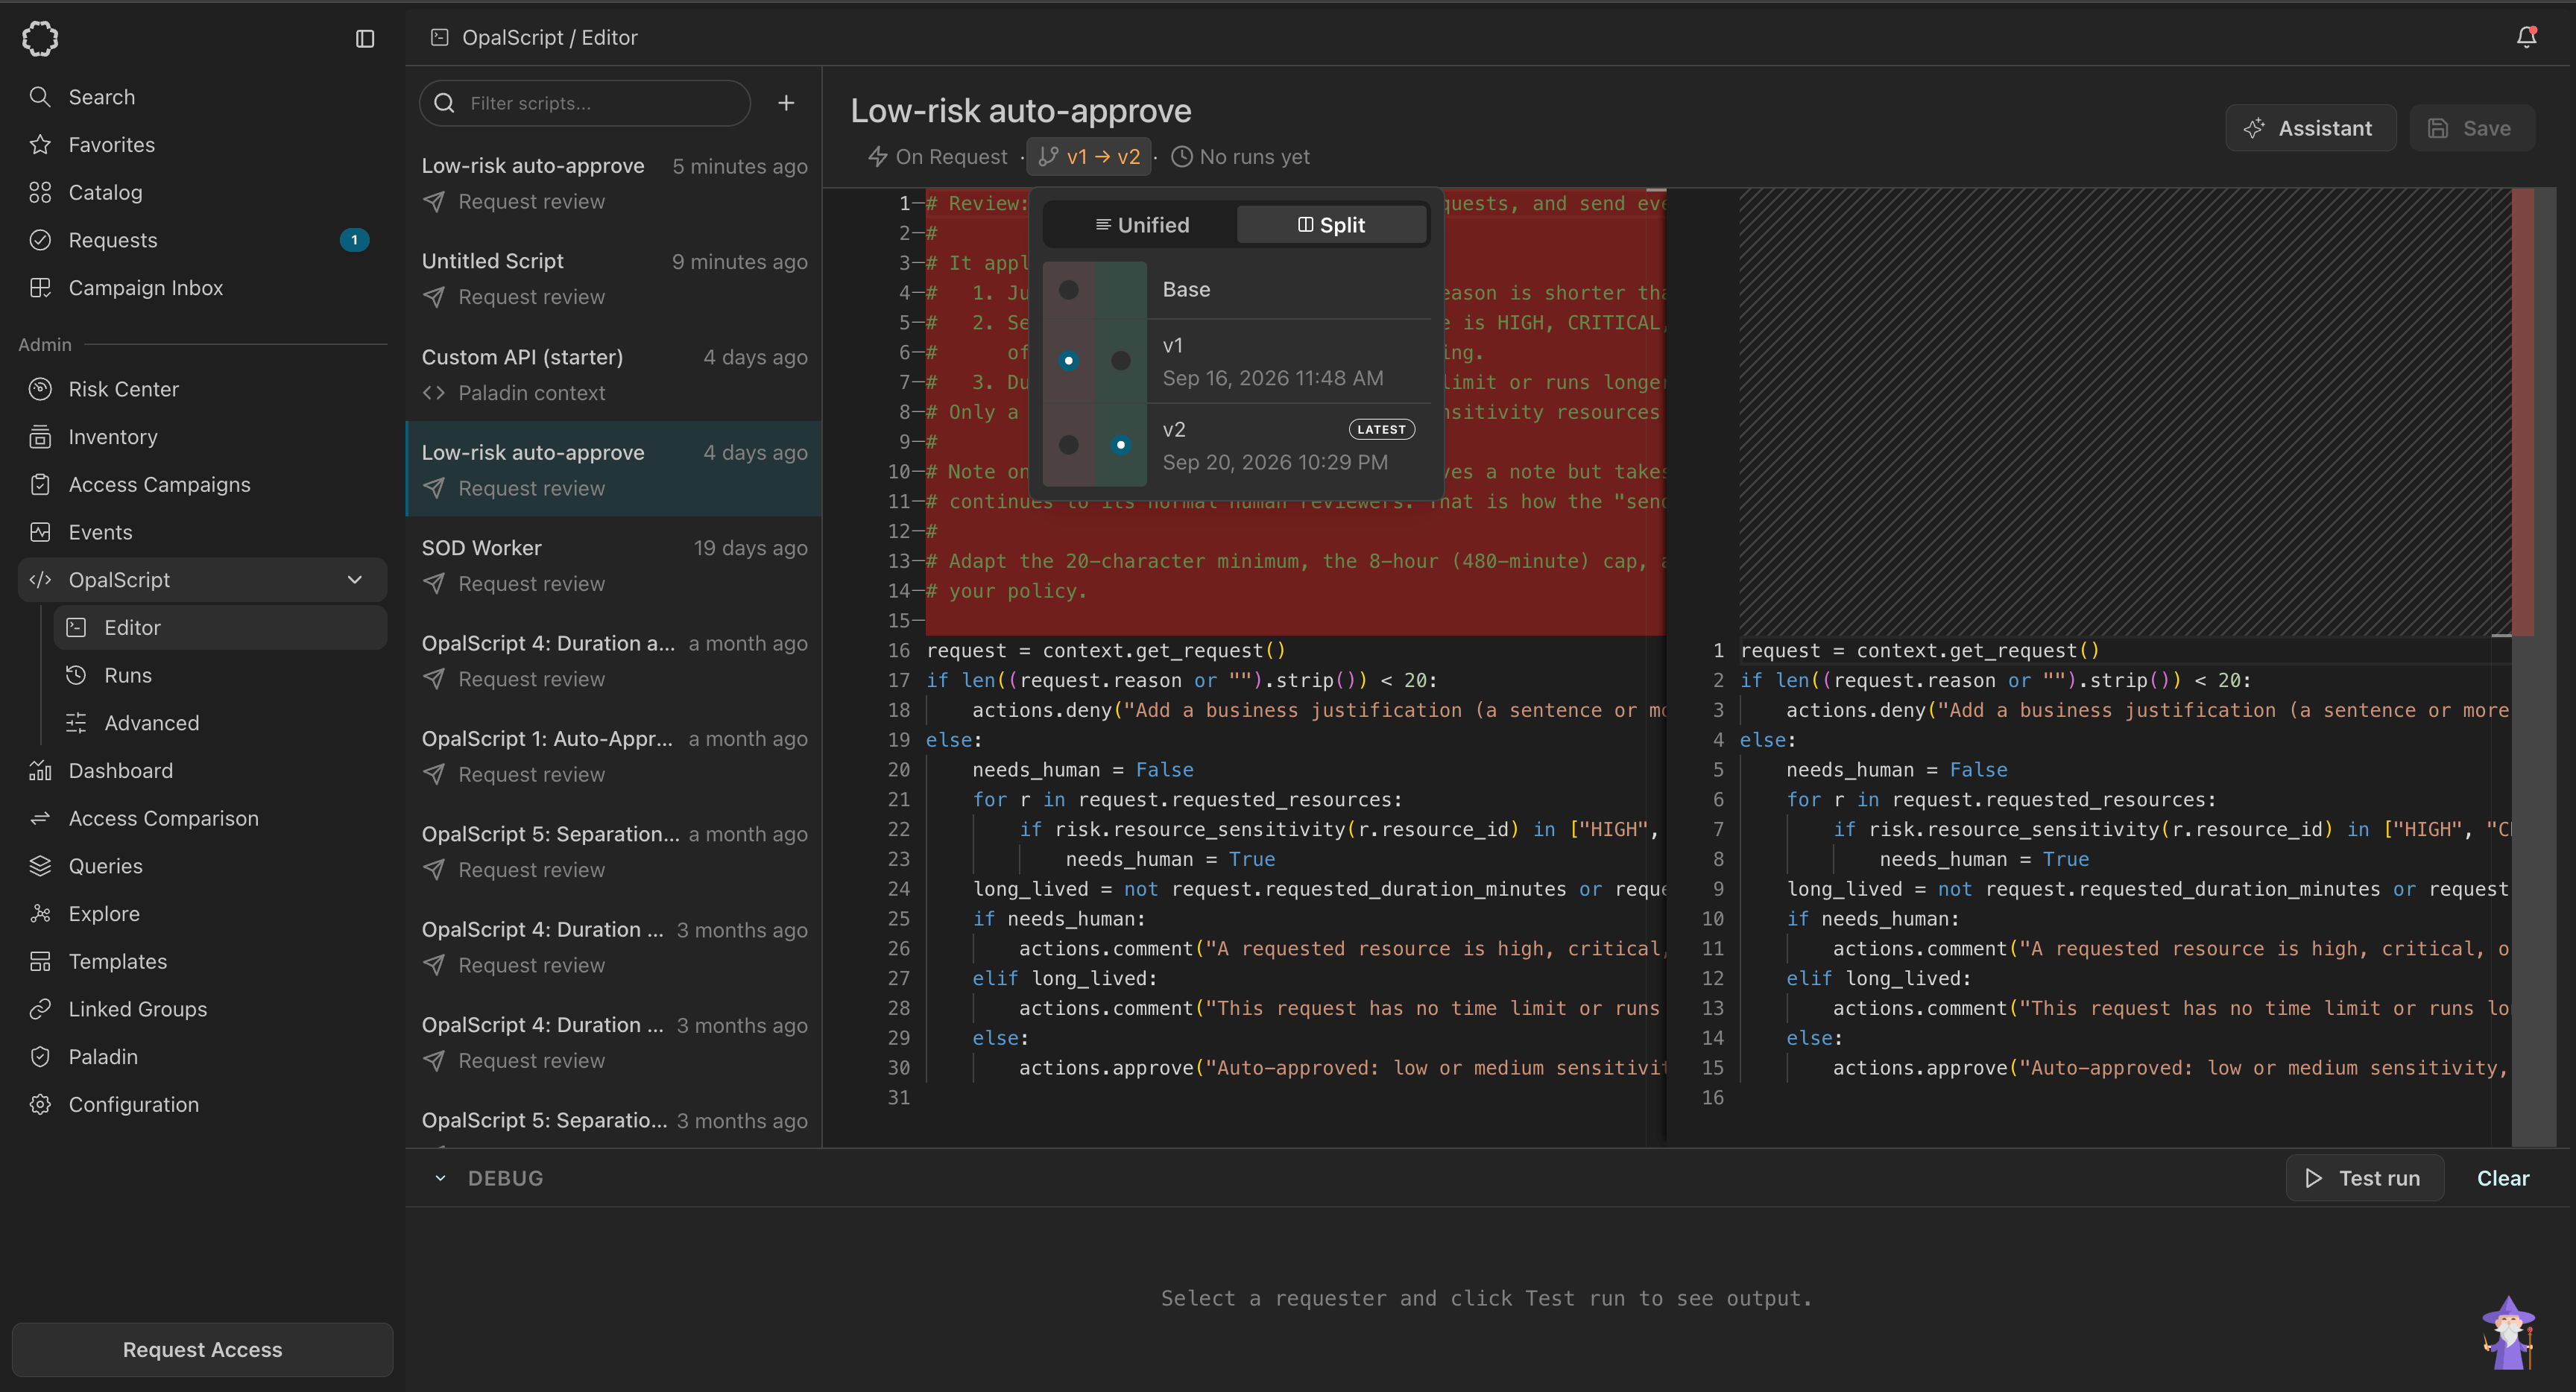2576x1392 pixels.
Task: Open Paladin page
Action: pyautogui.click(x=202, y=1057)
